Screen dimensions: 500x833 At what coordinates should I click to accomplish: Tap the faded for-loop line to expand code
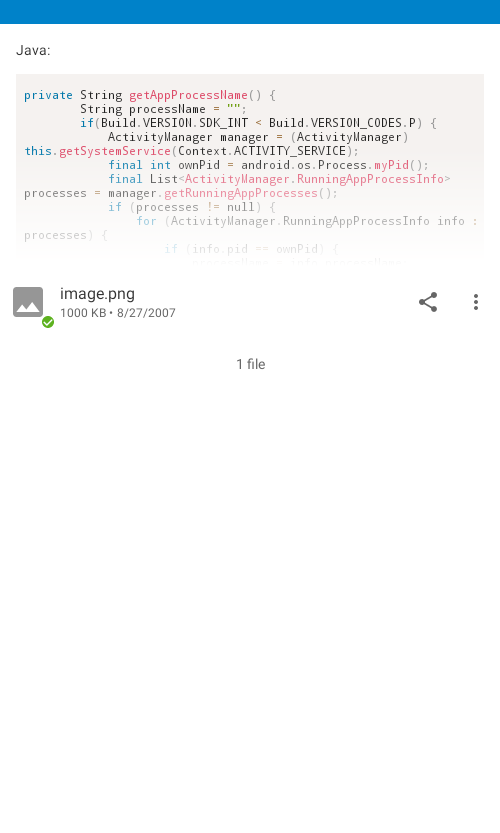point(307,221)
